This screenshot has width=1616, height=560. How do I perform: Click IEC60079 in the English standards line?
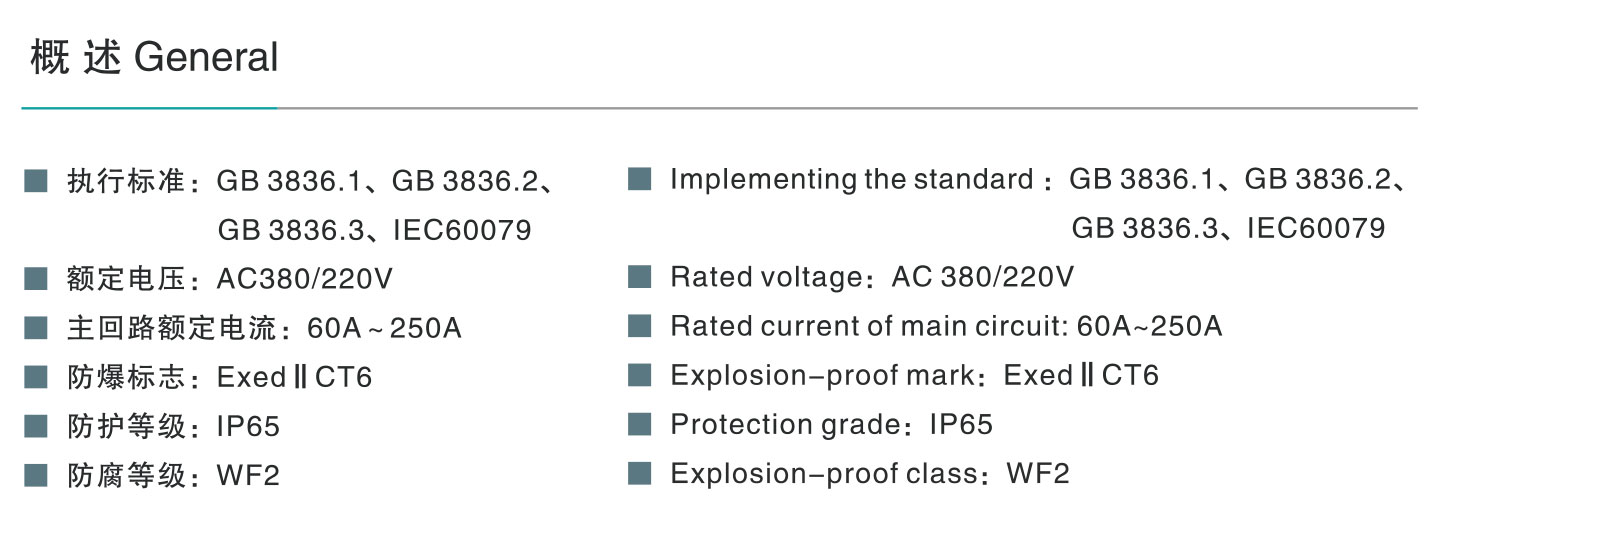tap(1315, 228)
